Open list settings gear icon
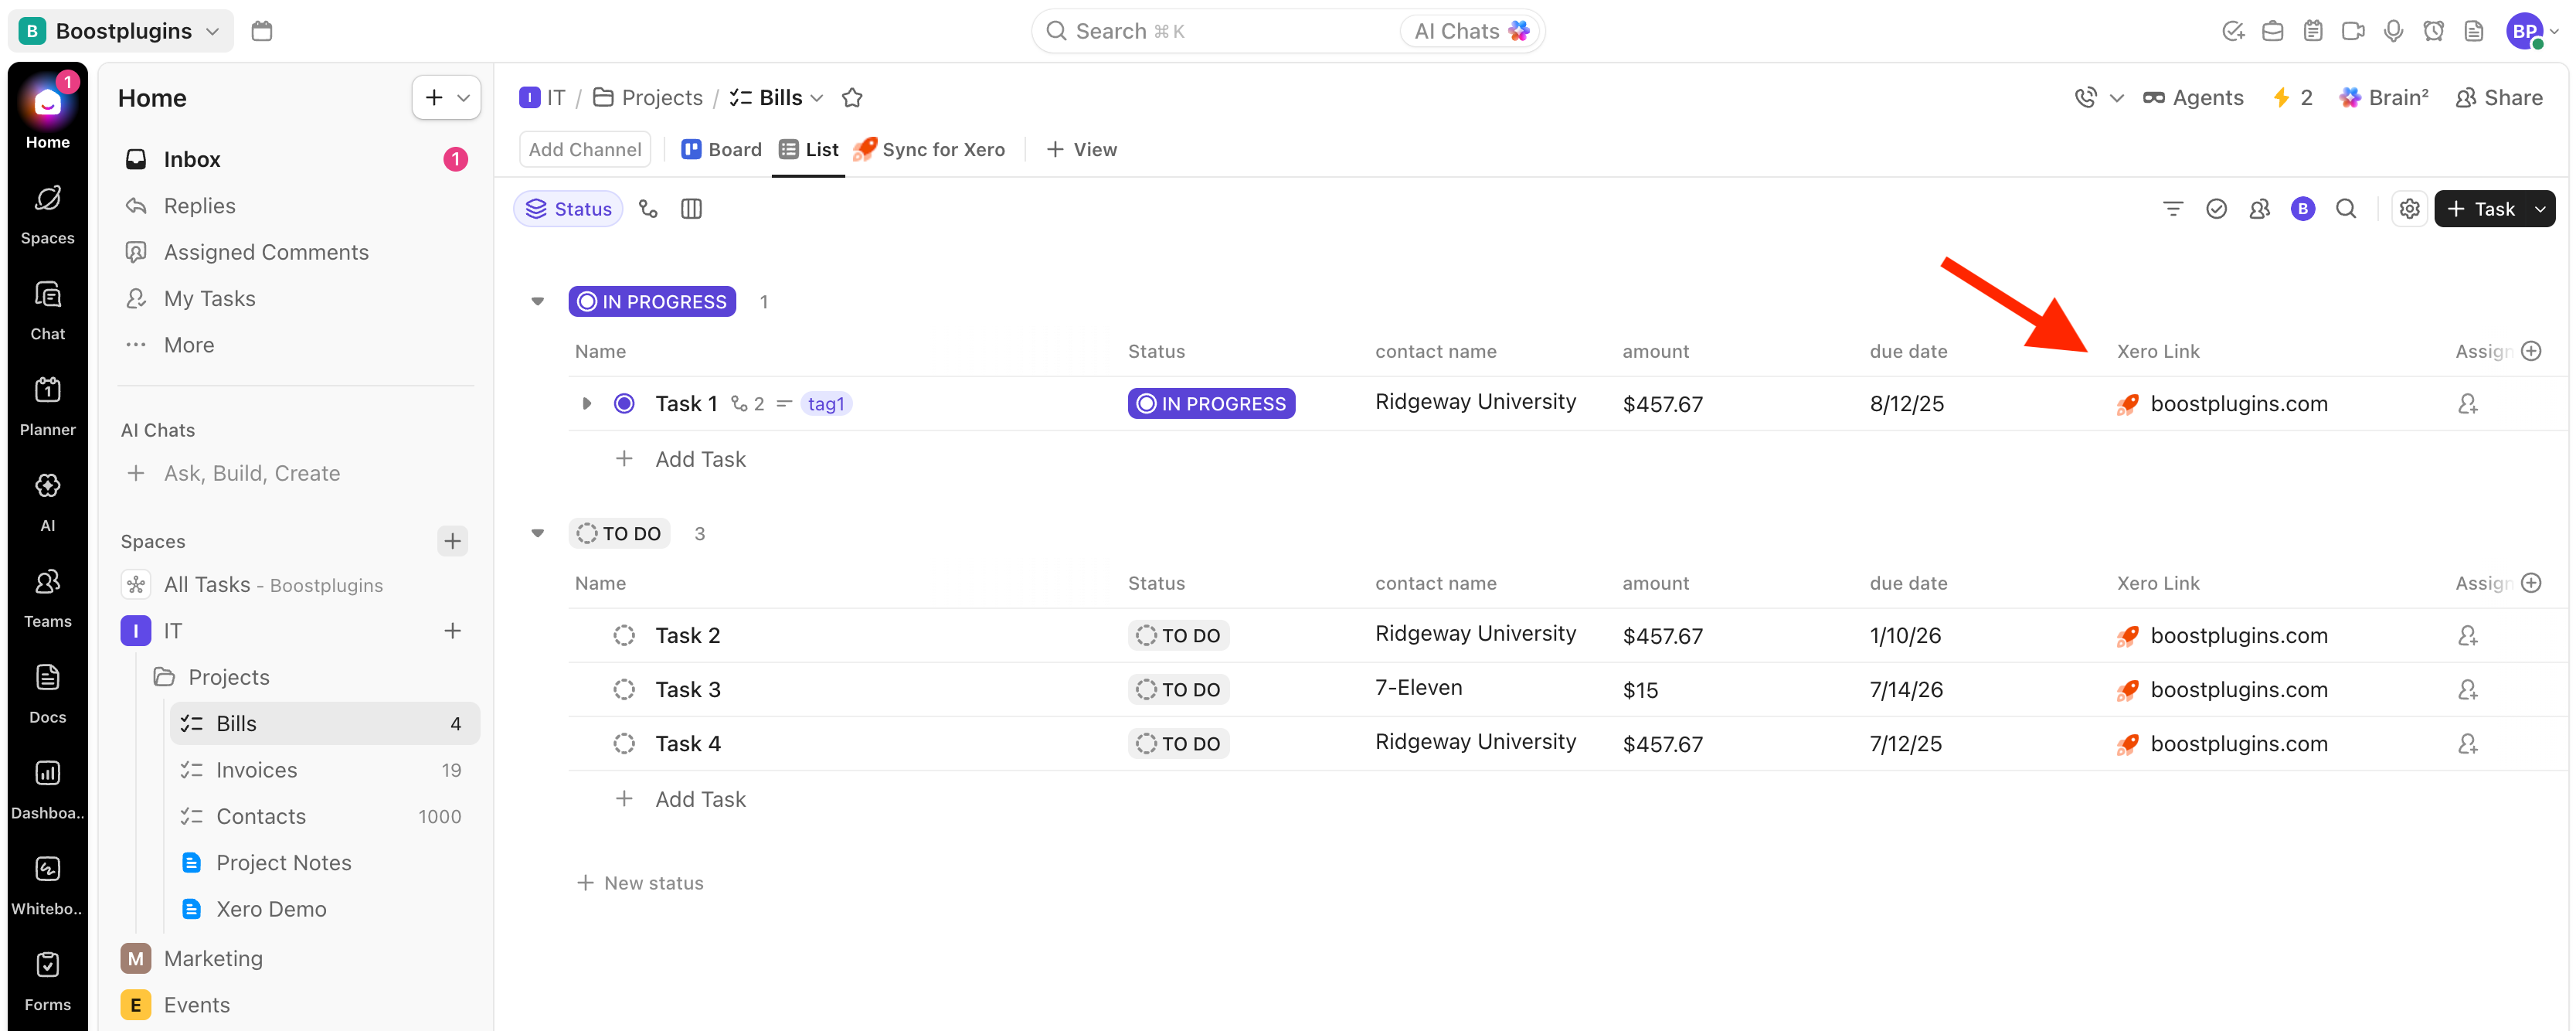 coord(2409,209)
